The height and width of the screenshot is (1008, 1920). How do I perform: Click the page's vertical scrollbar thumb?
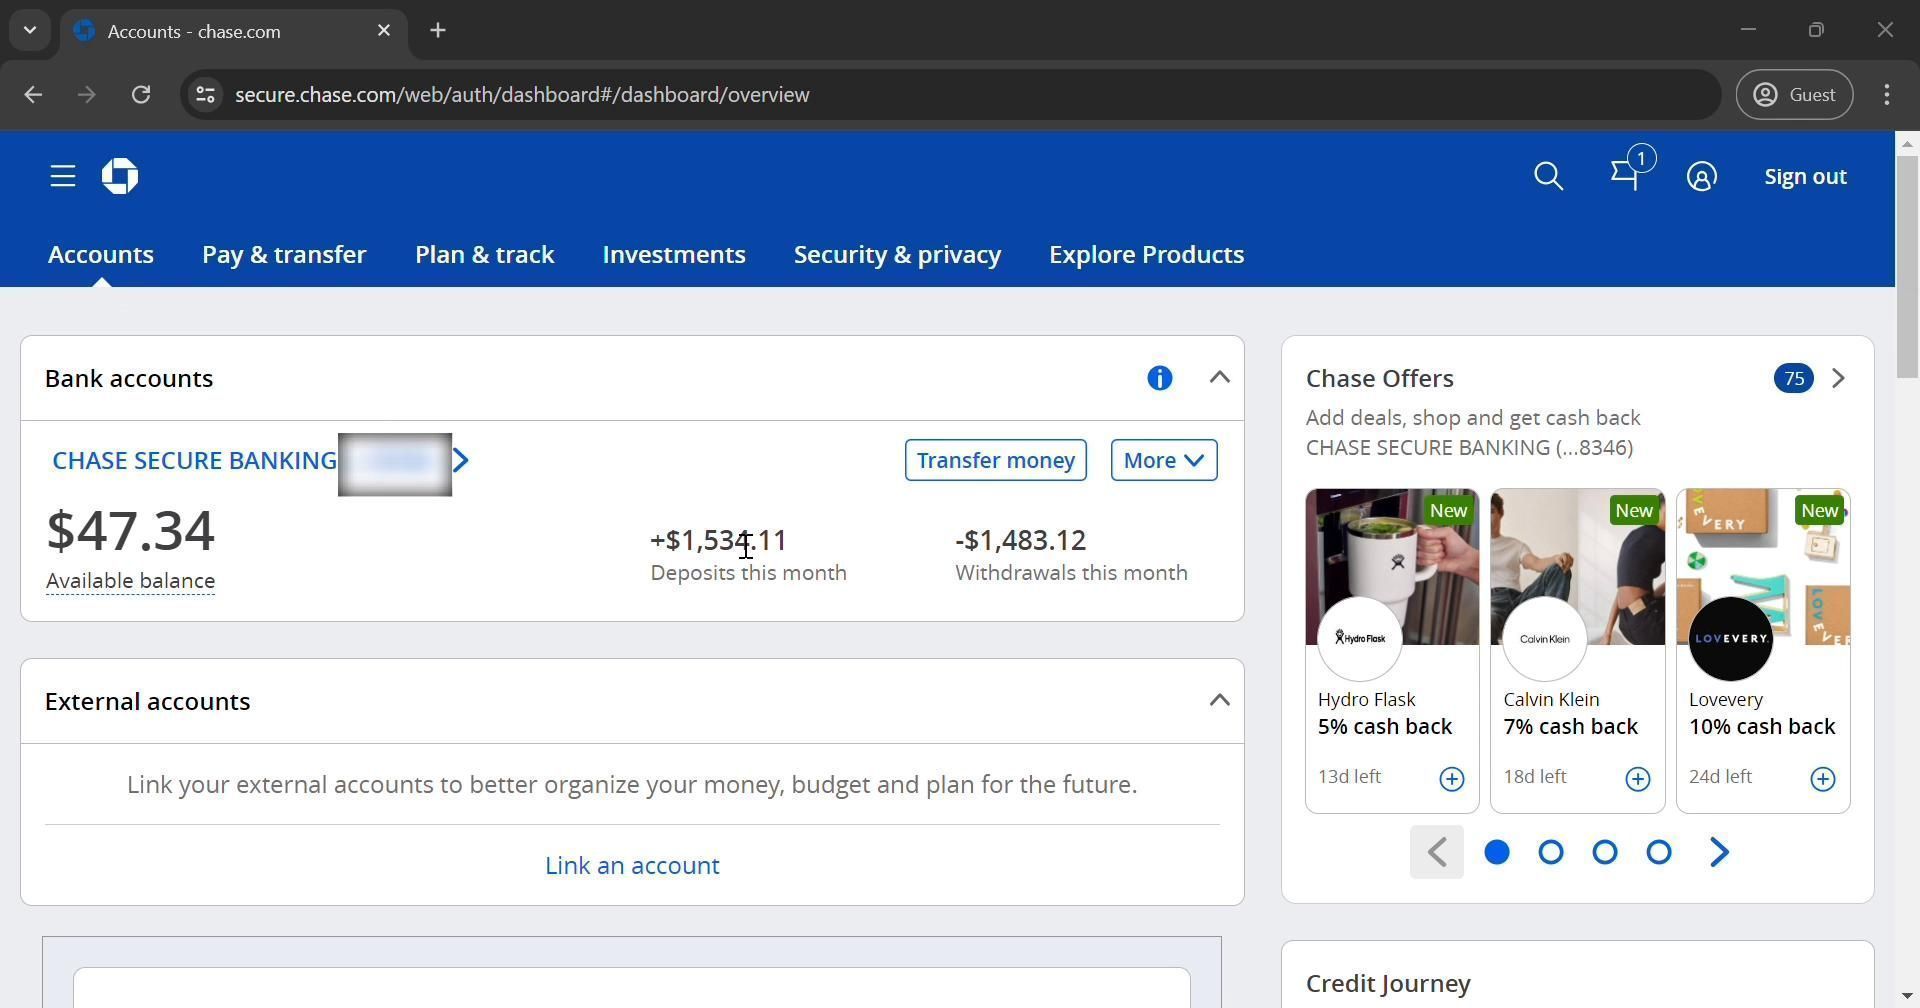pos(1906,265)
